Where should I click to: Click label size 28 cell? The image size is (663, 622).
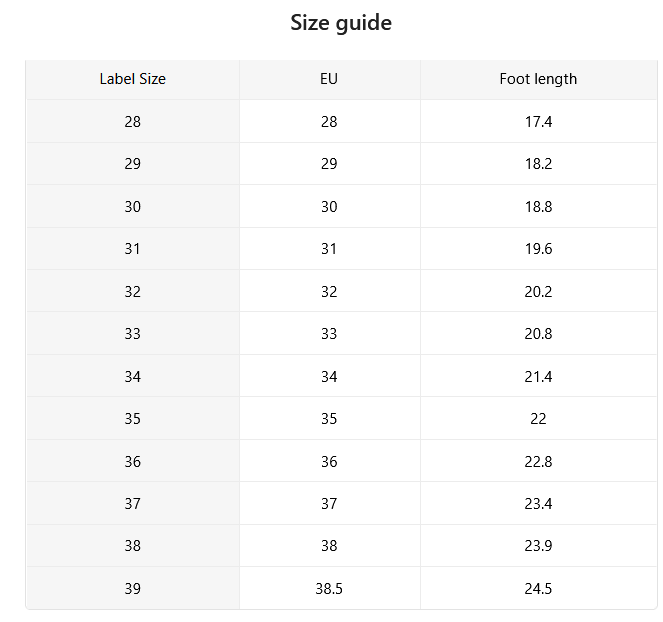click(x=133, y=122)
